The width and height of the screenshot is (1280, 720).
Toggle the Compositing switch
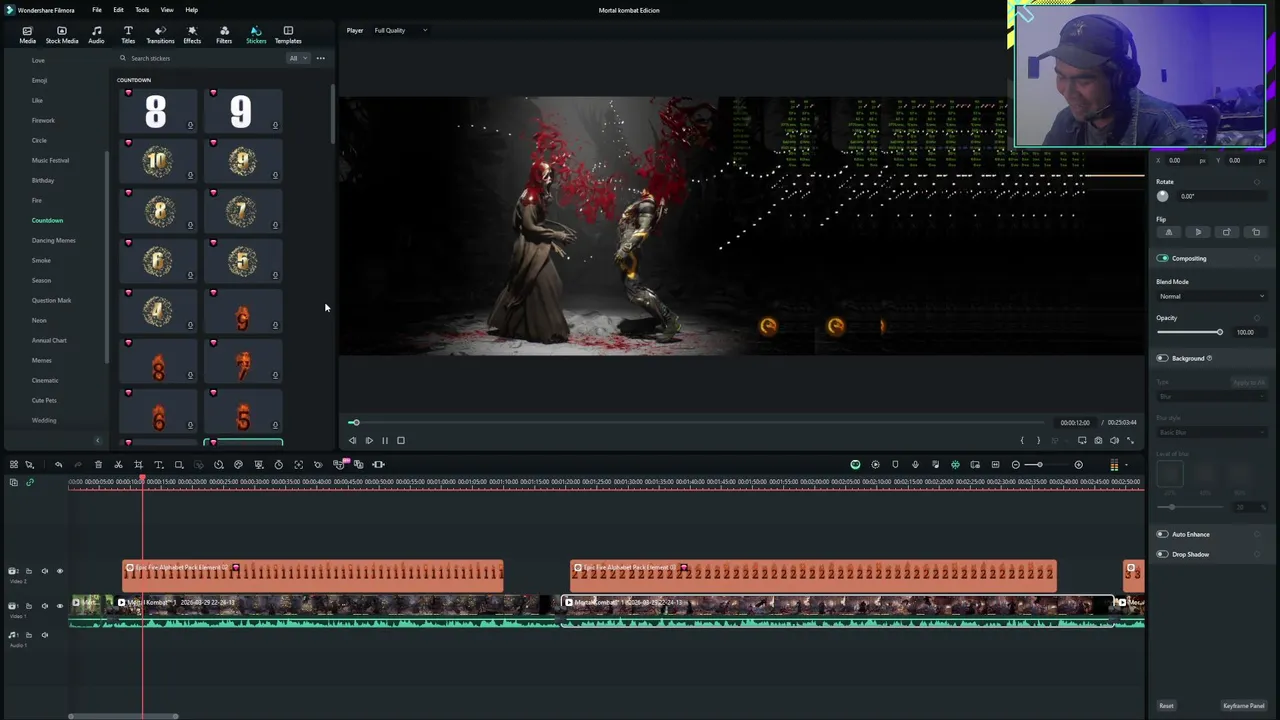pyautogui.click(x=1162, y=259)
